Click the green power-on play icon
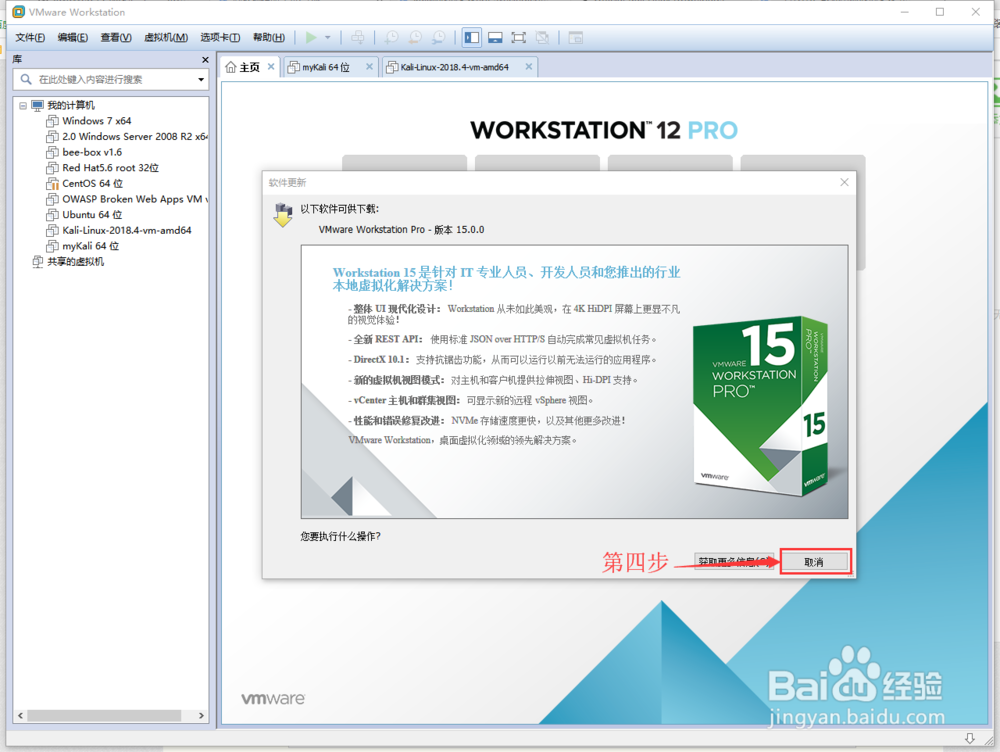Viewport: 1000px width, 752px height. click(x=311, y=38)
